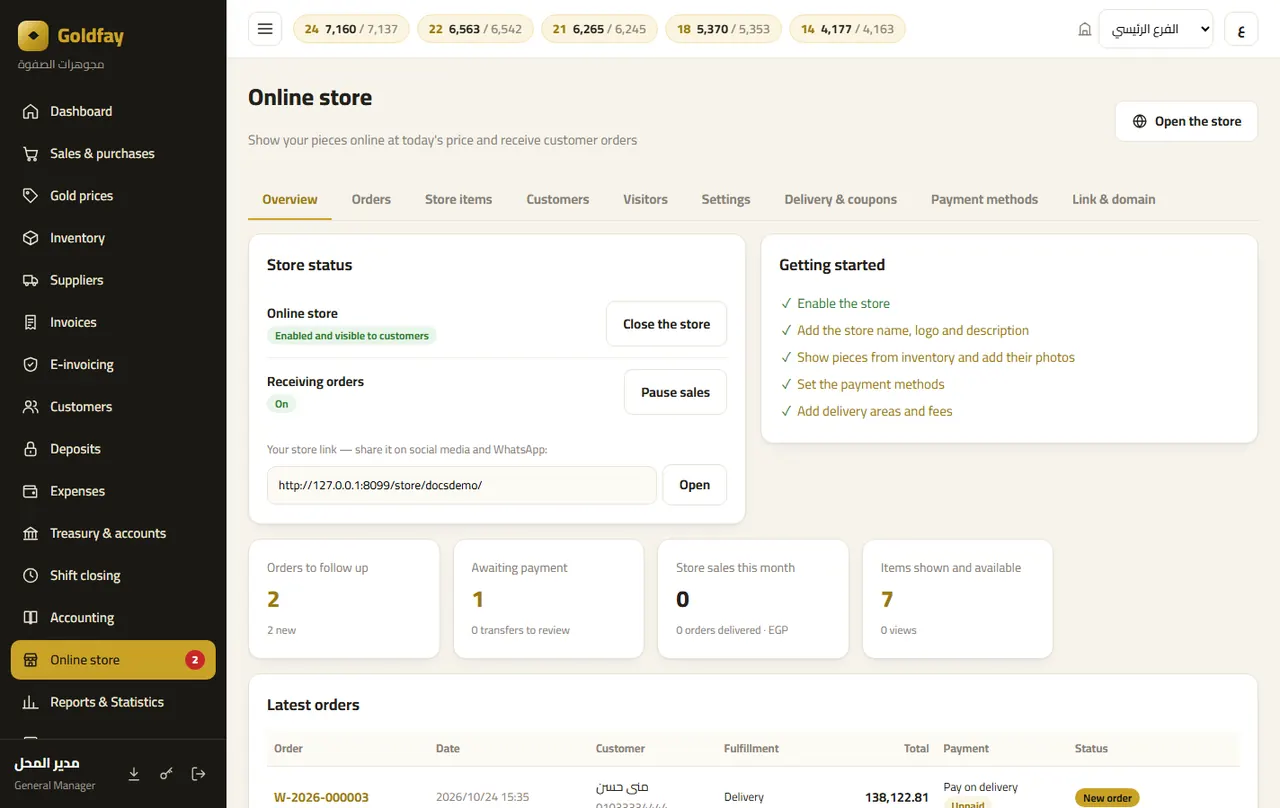Open the Store items tab
This screenshot has height=808, width=1280.
[x=458, y=199]
